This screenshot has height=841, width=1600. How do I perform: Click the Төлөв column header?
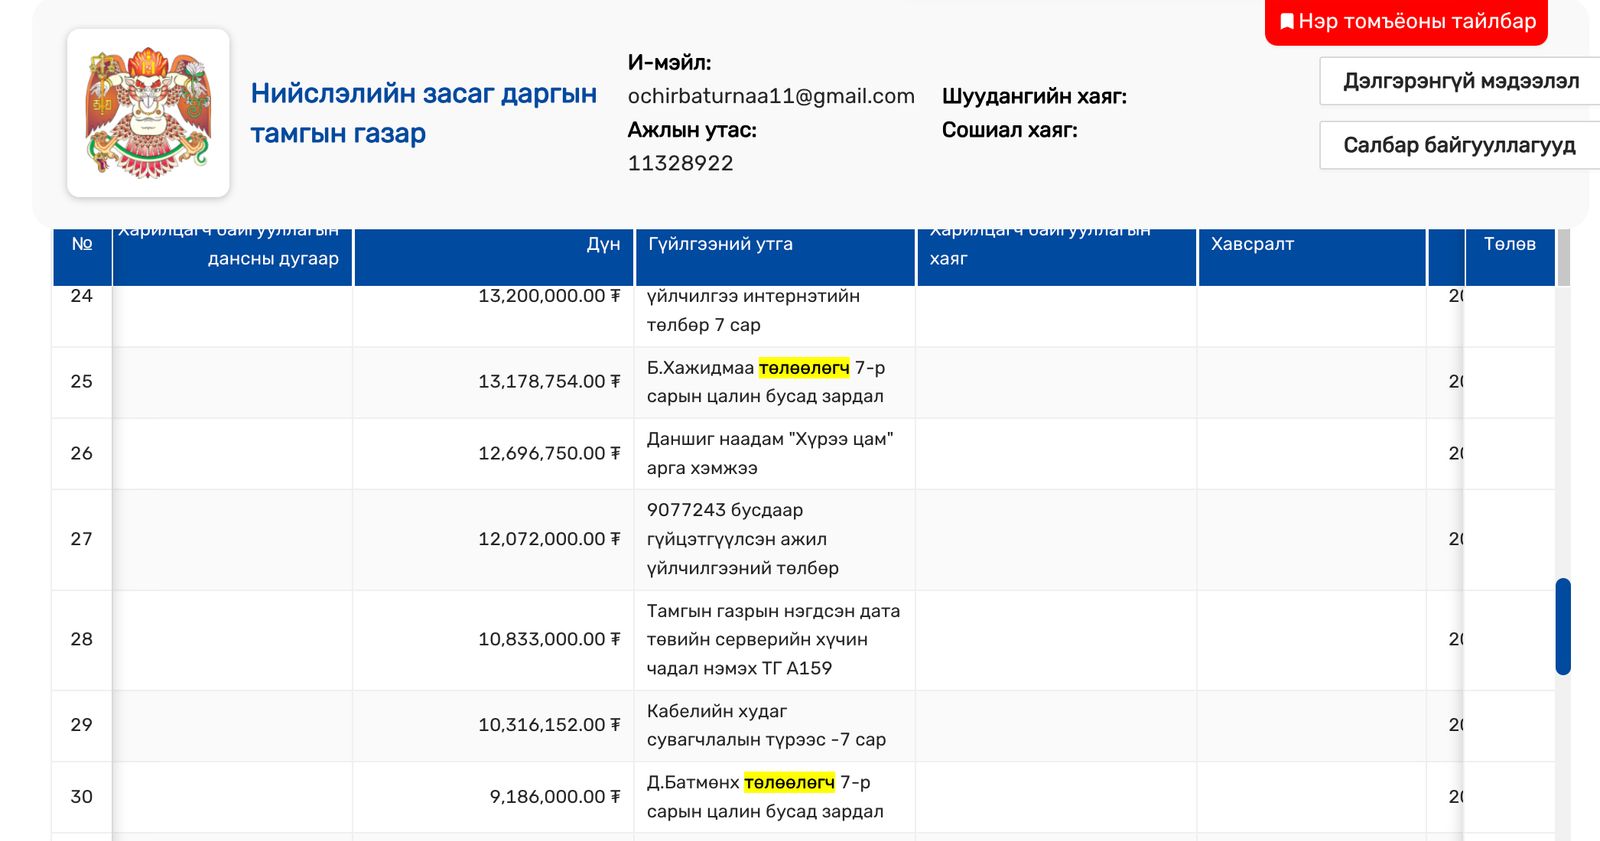tap(1509, 244)
